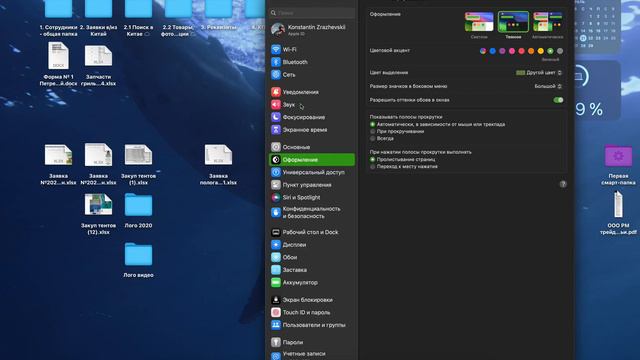Focus the settings search field
Viewport: 640px width, 360px height.
click(312, 13)
